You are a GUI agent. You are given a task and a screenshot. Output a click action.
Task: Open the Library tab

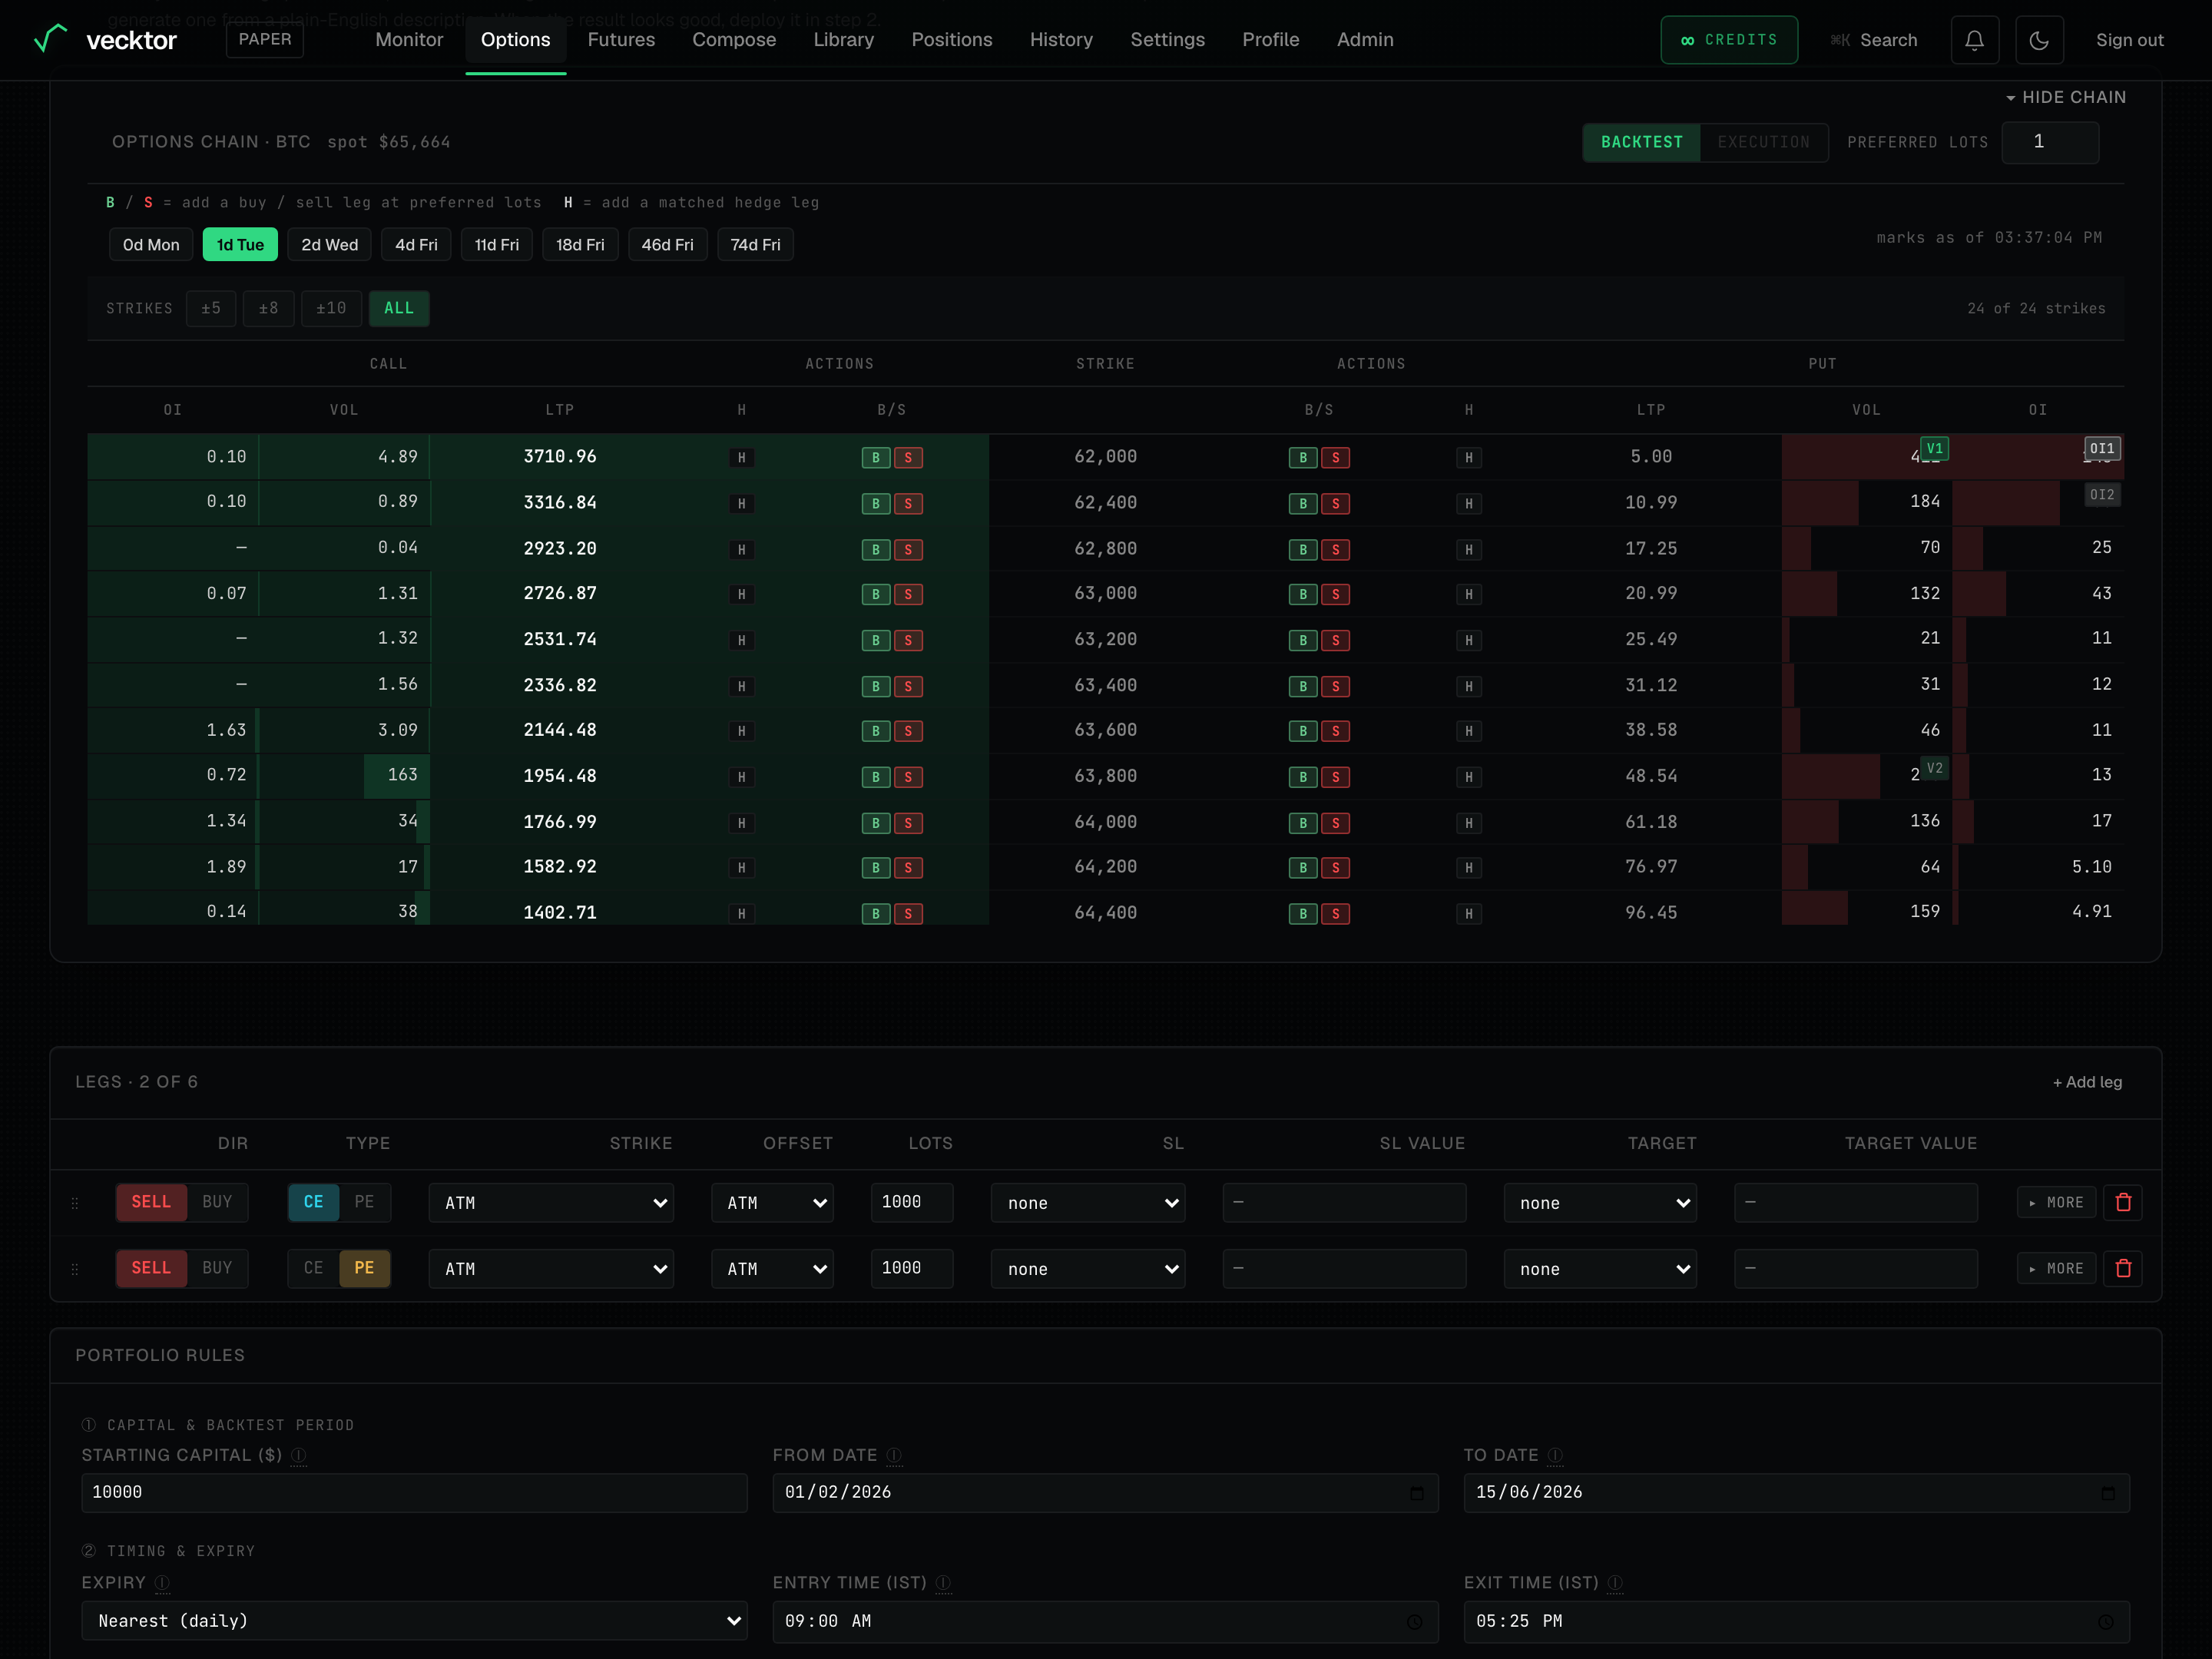[x=843, y=40]
